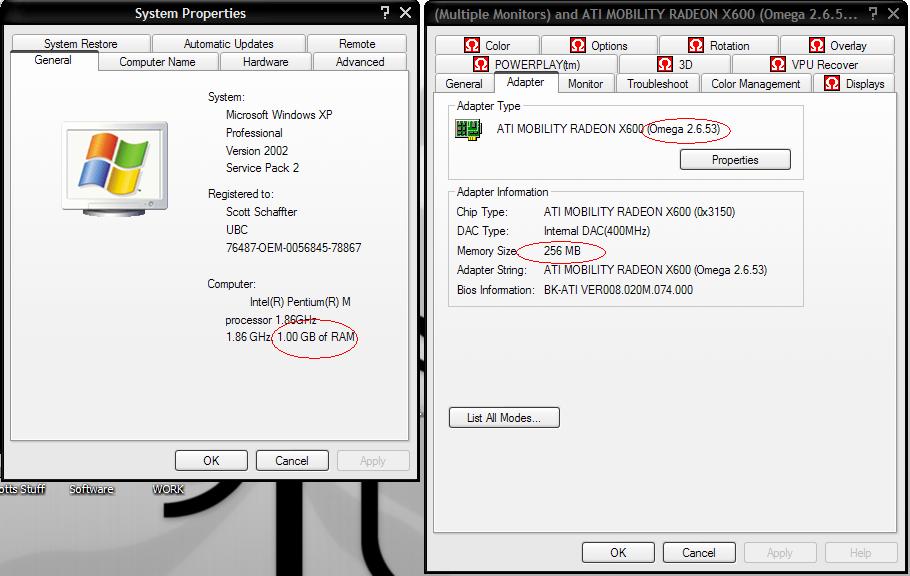Select the Overlay tab

[837, 45]
